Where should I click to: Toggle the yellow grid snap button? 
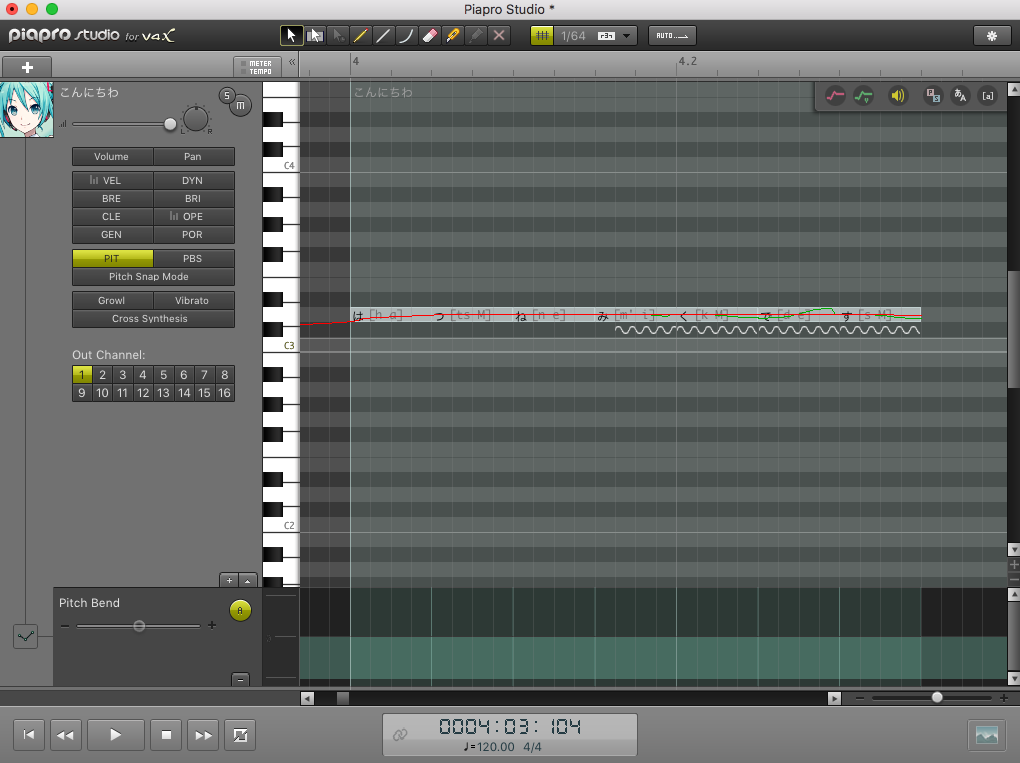click(542, 36)
